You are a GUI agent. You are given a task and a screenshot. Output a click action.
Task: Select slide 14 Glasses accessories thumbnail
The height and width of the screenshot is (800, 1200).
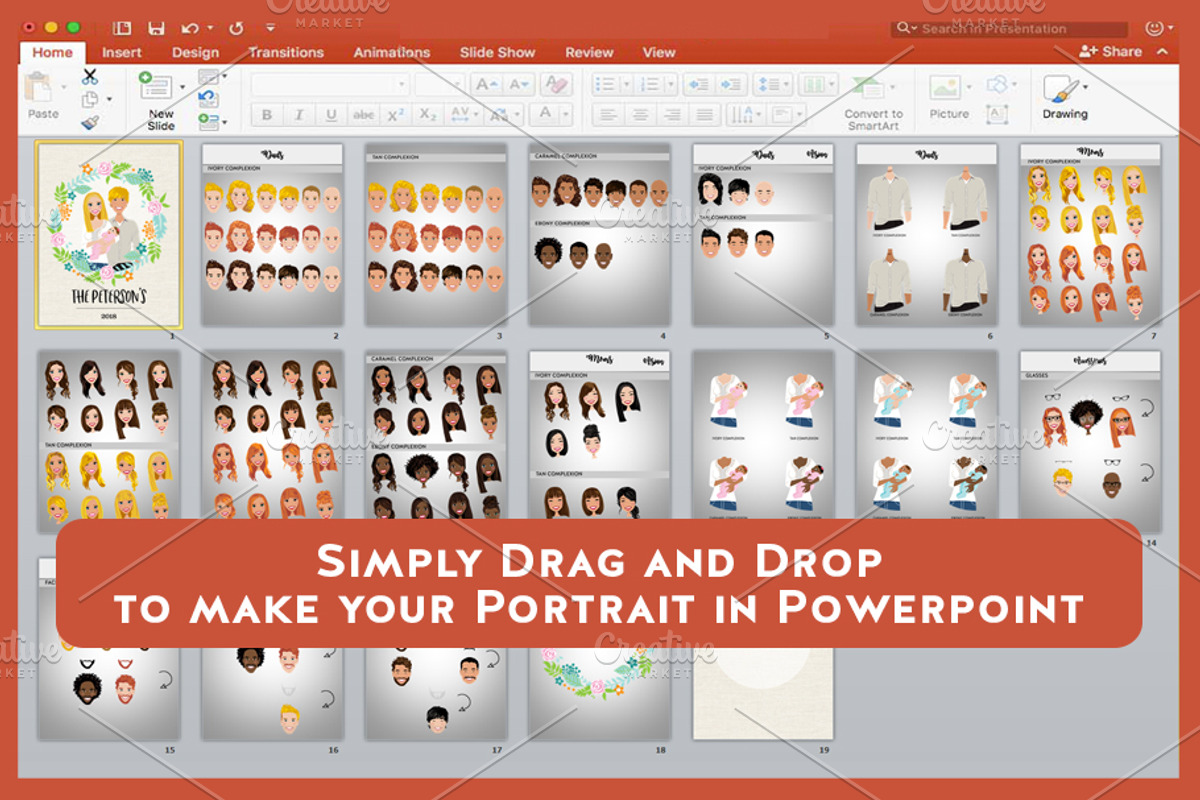1089,440
